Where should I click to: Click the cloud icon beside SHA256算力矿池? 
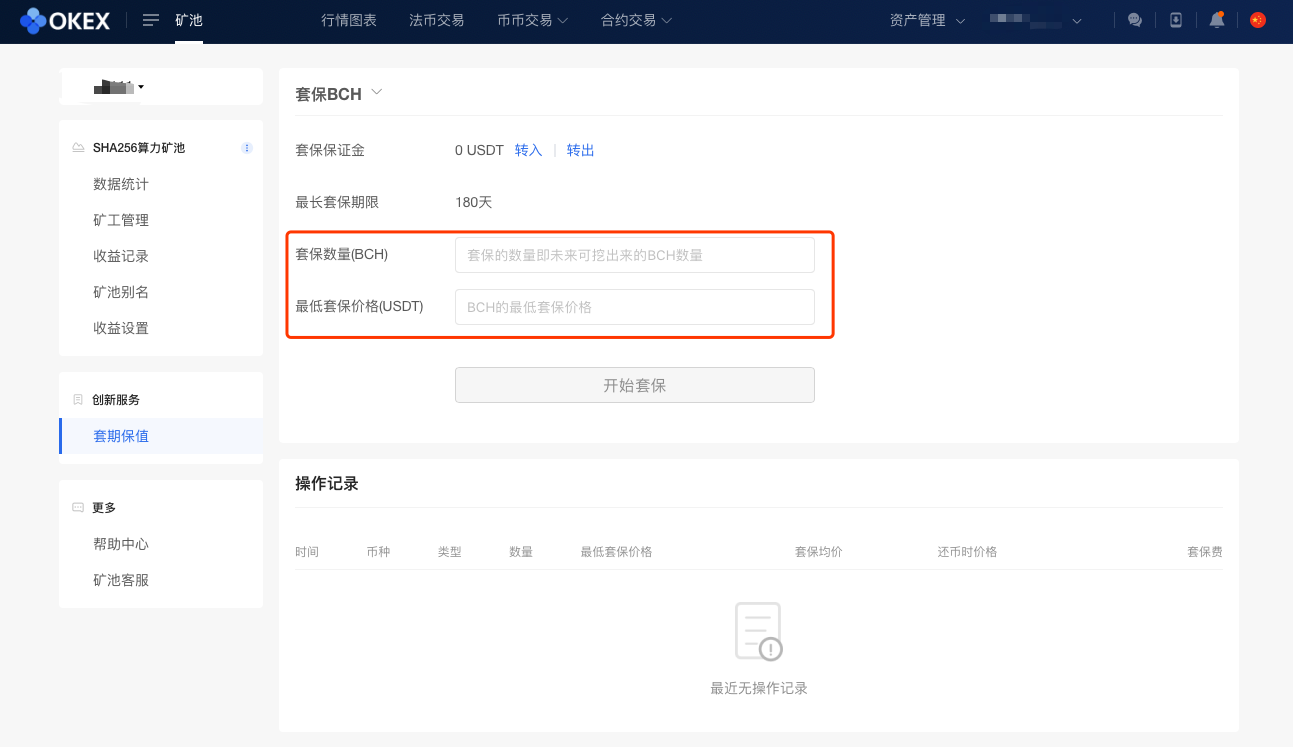tap(78, 148)
